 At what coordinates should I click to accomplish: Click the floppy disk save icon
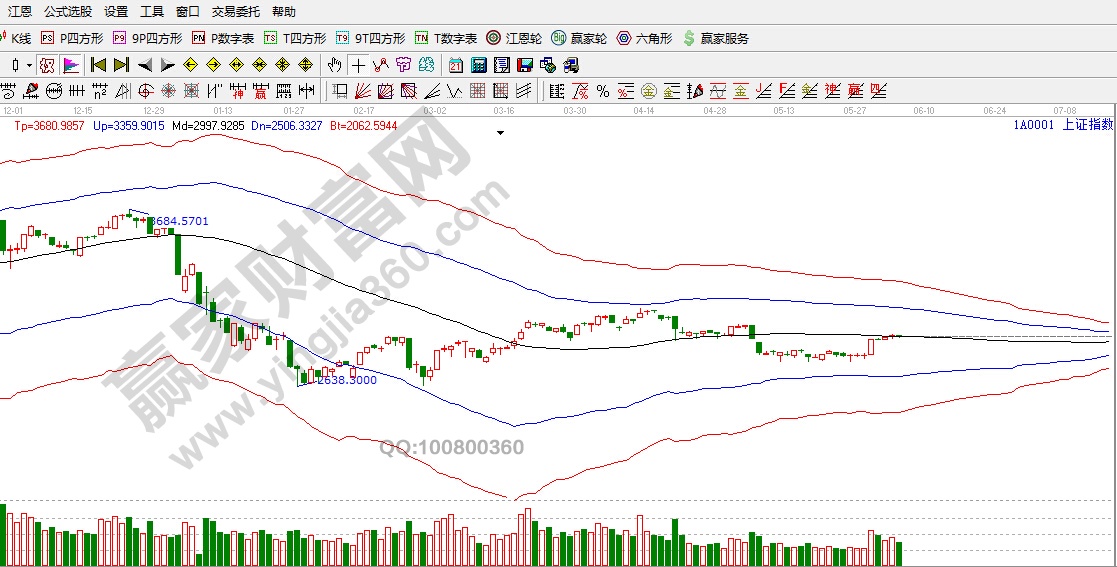point(525,65)
